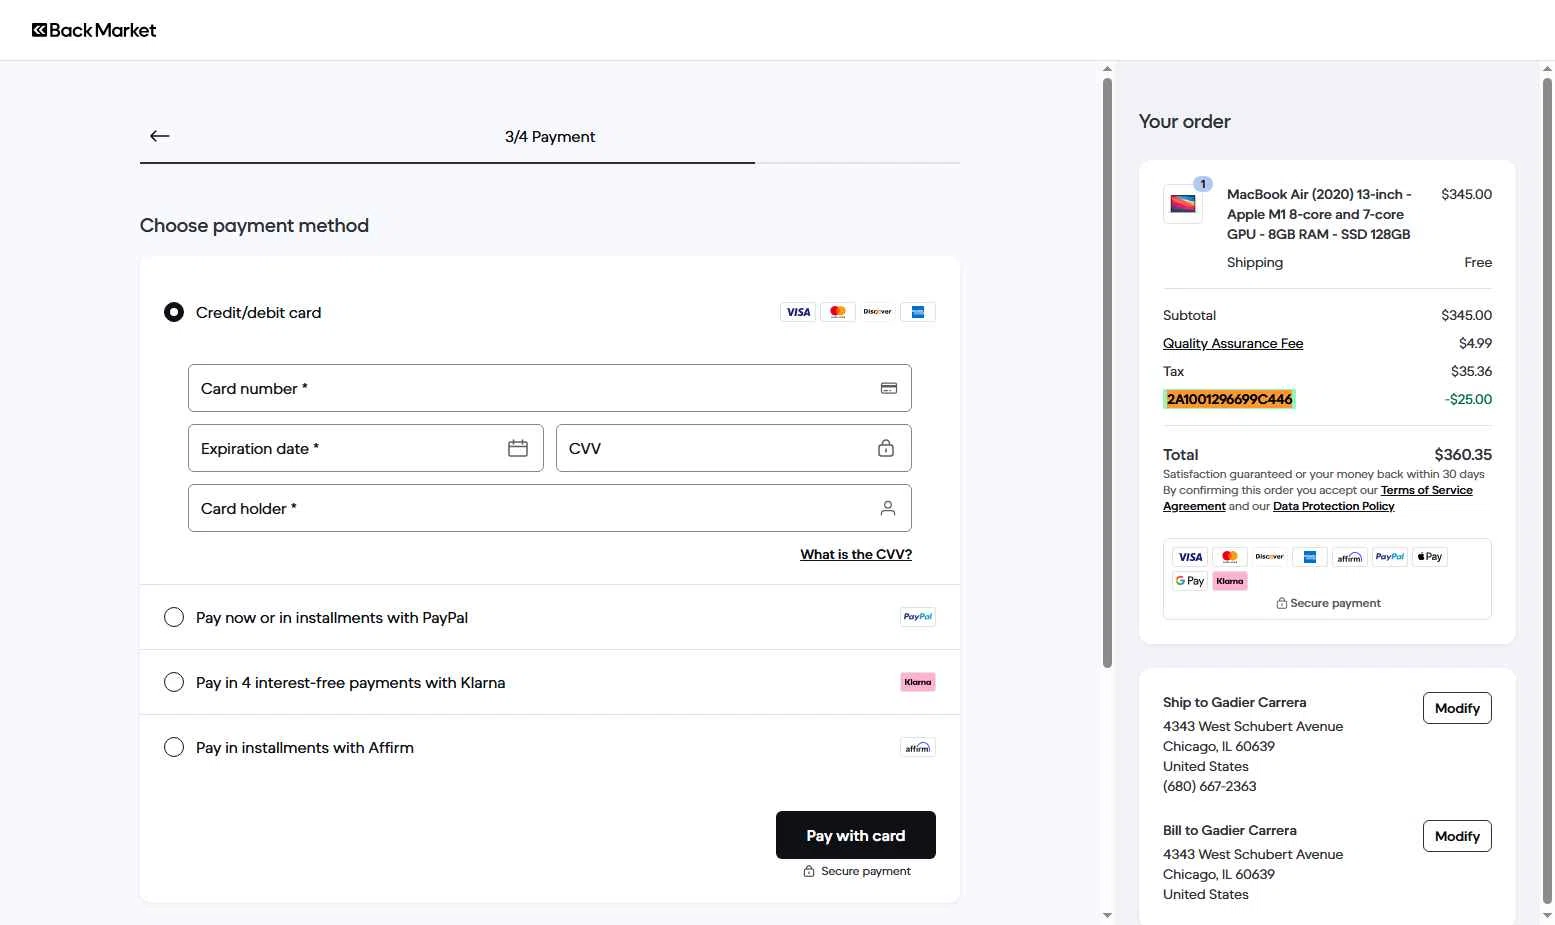Click the Apple Pay icon in order summary

[1430, 557]
